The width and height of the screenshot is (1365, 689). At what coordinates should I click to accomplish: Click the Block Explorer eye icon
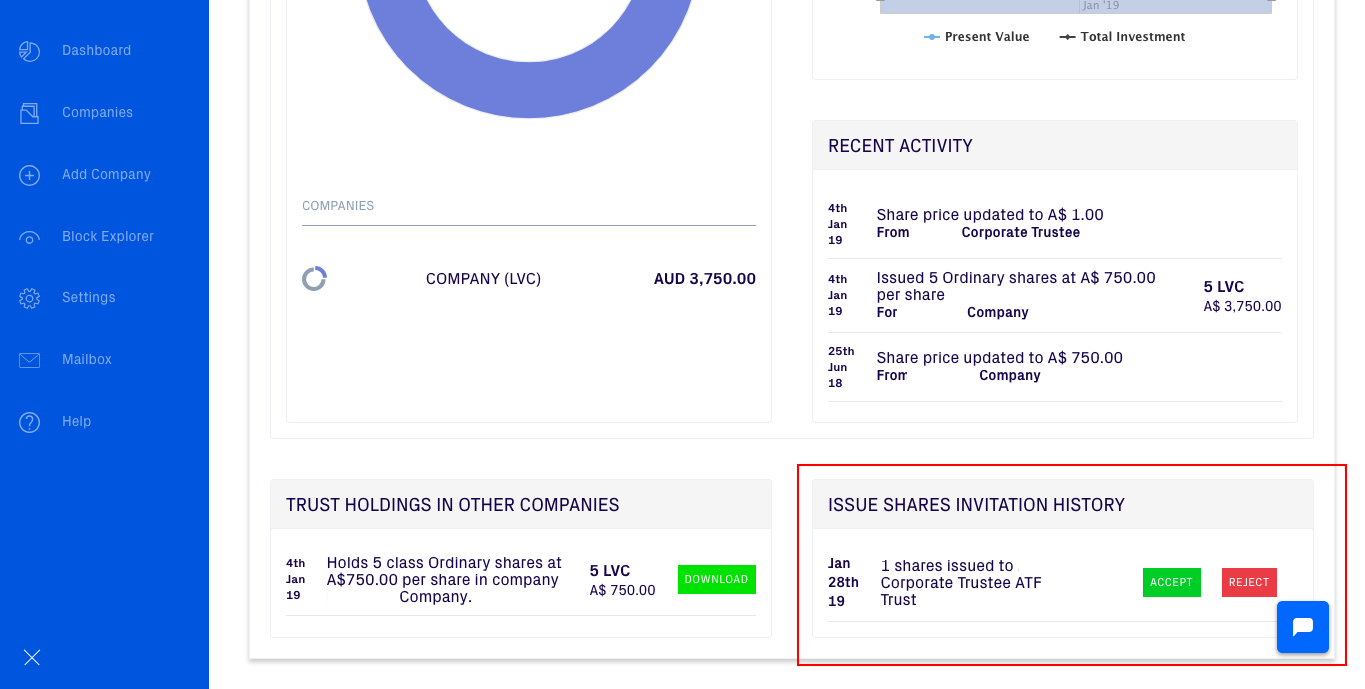pyautogui.click(x=30, y=237)
